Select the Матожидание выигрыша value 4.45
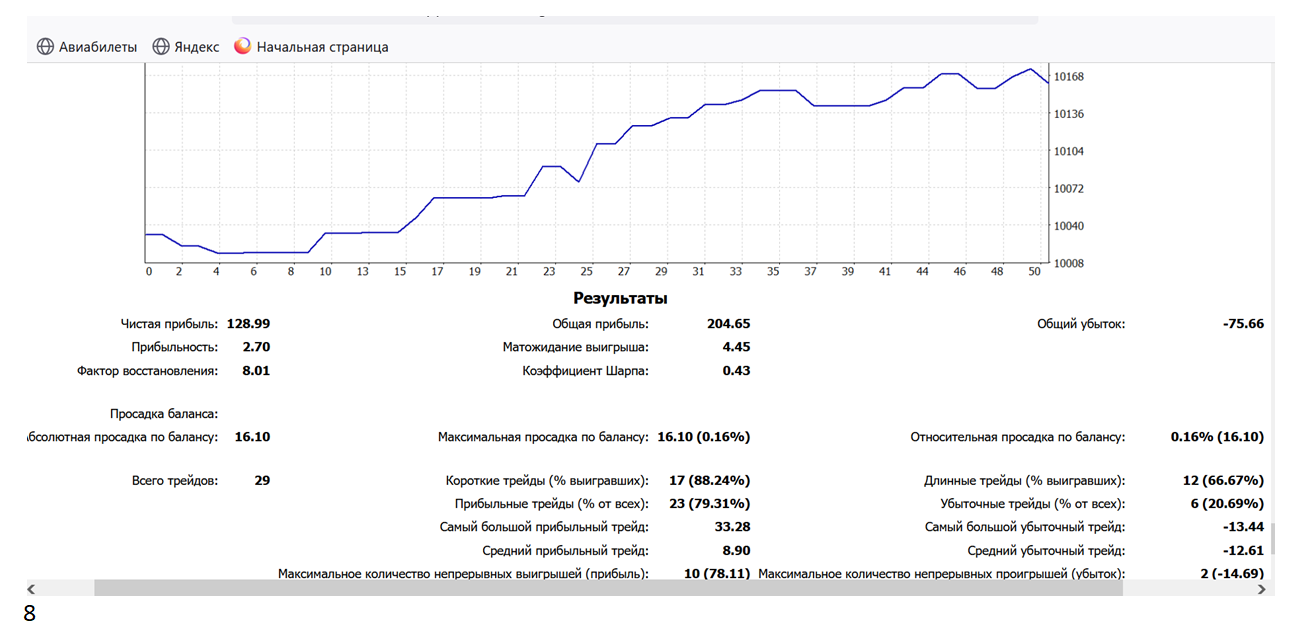The width and height of the screenshot is (1306, 633). 736,347
